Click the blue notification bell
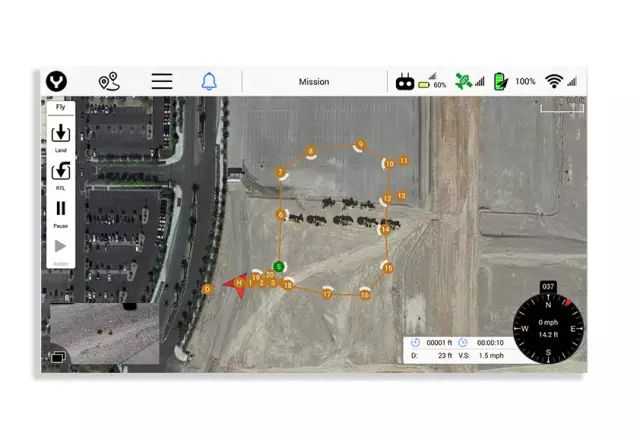Viewport: 640px width, 439px height. pos(209,82)
